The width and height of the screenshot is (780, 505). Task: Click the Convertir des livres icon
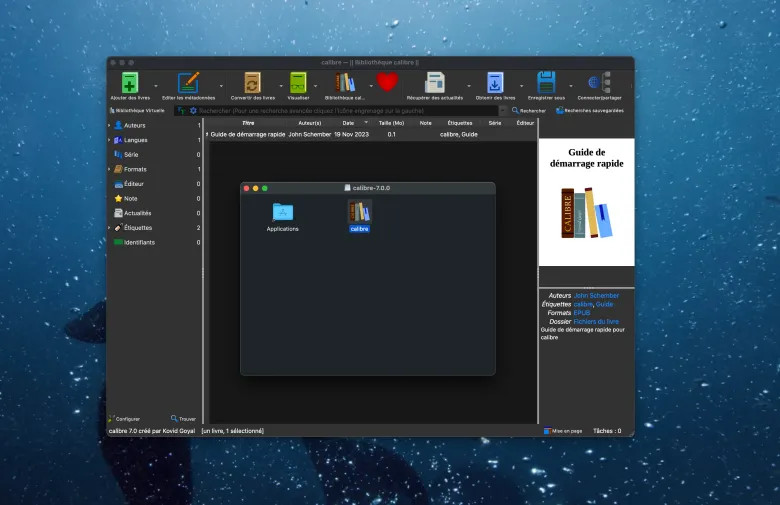click(253, 82)
